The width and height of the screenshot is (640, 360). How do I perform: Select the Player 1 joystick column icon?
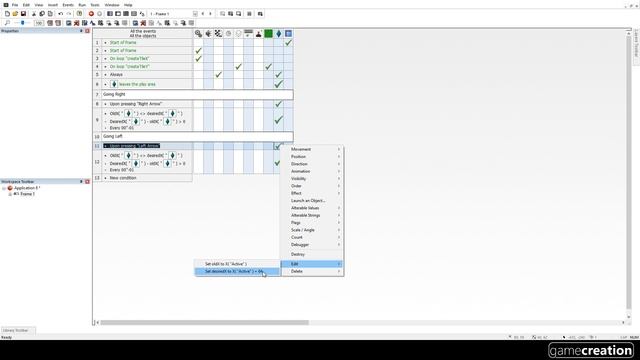point(258,33)
